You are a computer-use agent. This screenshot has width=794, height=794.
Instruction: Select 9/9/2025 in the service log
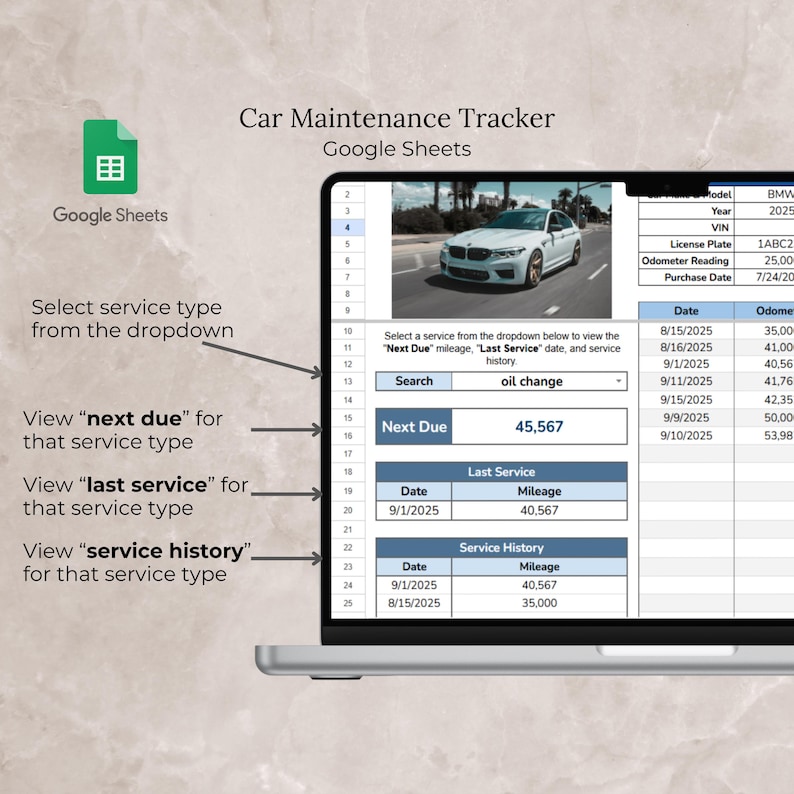tap(686, 418)
